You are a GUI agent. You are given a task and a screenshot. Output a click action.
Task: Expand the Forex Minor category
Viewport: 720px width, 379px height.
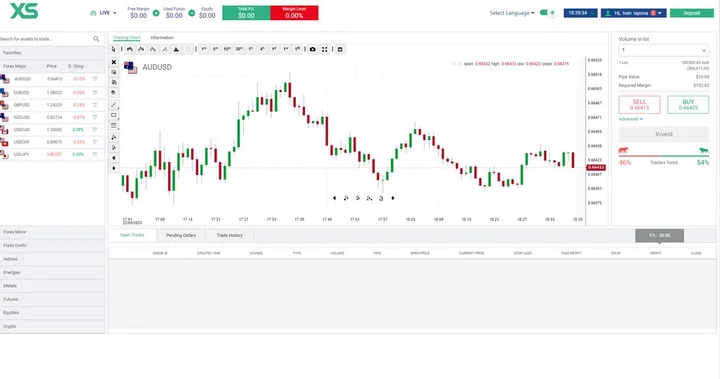(52, 232)
